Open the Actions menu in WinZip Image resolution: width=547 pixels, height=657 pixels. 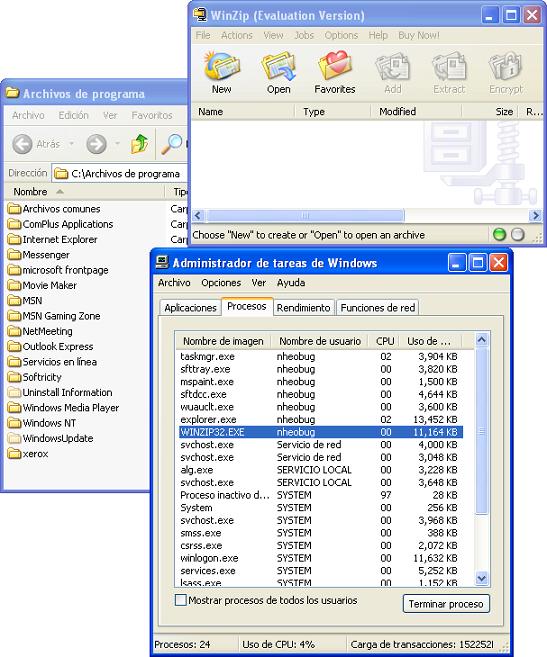click(237, 36)
